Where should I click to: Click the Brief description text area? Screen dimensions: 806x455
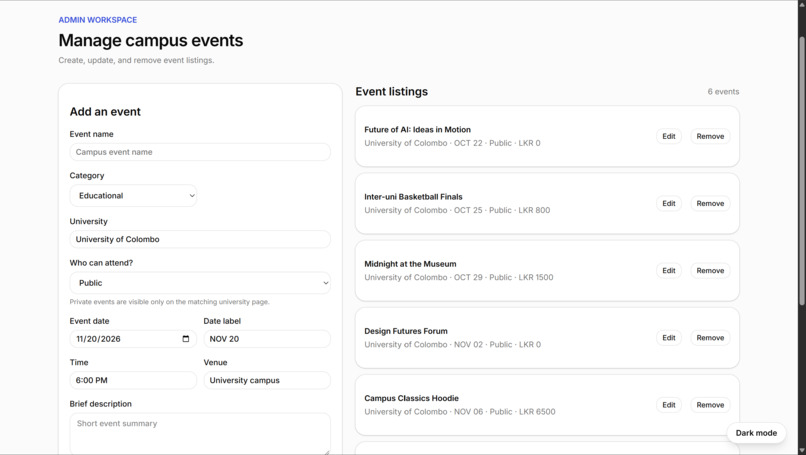[200, 434]
